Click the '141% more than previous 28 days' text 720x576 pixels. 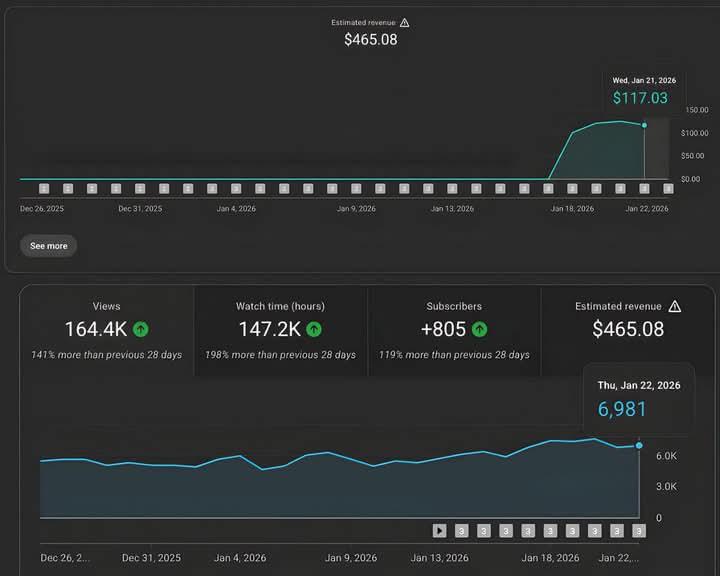106,355
